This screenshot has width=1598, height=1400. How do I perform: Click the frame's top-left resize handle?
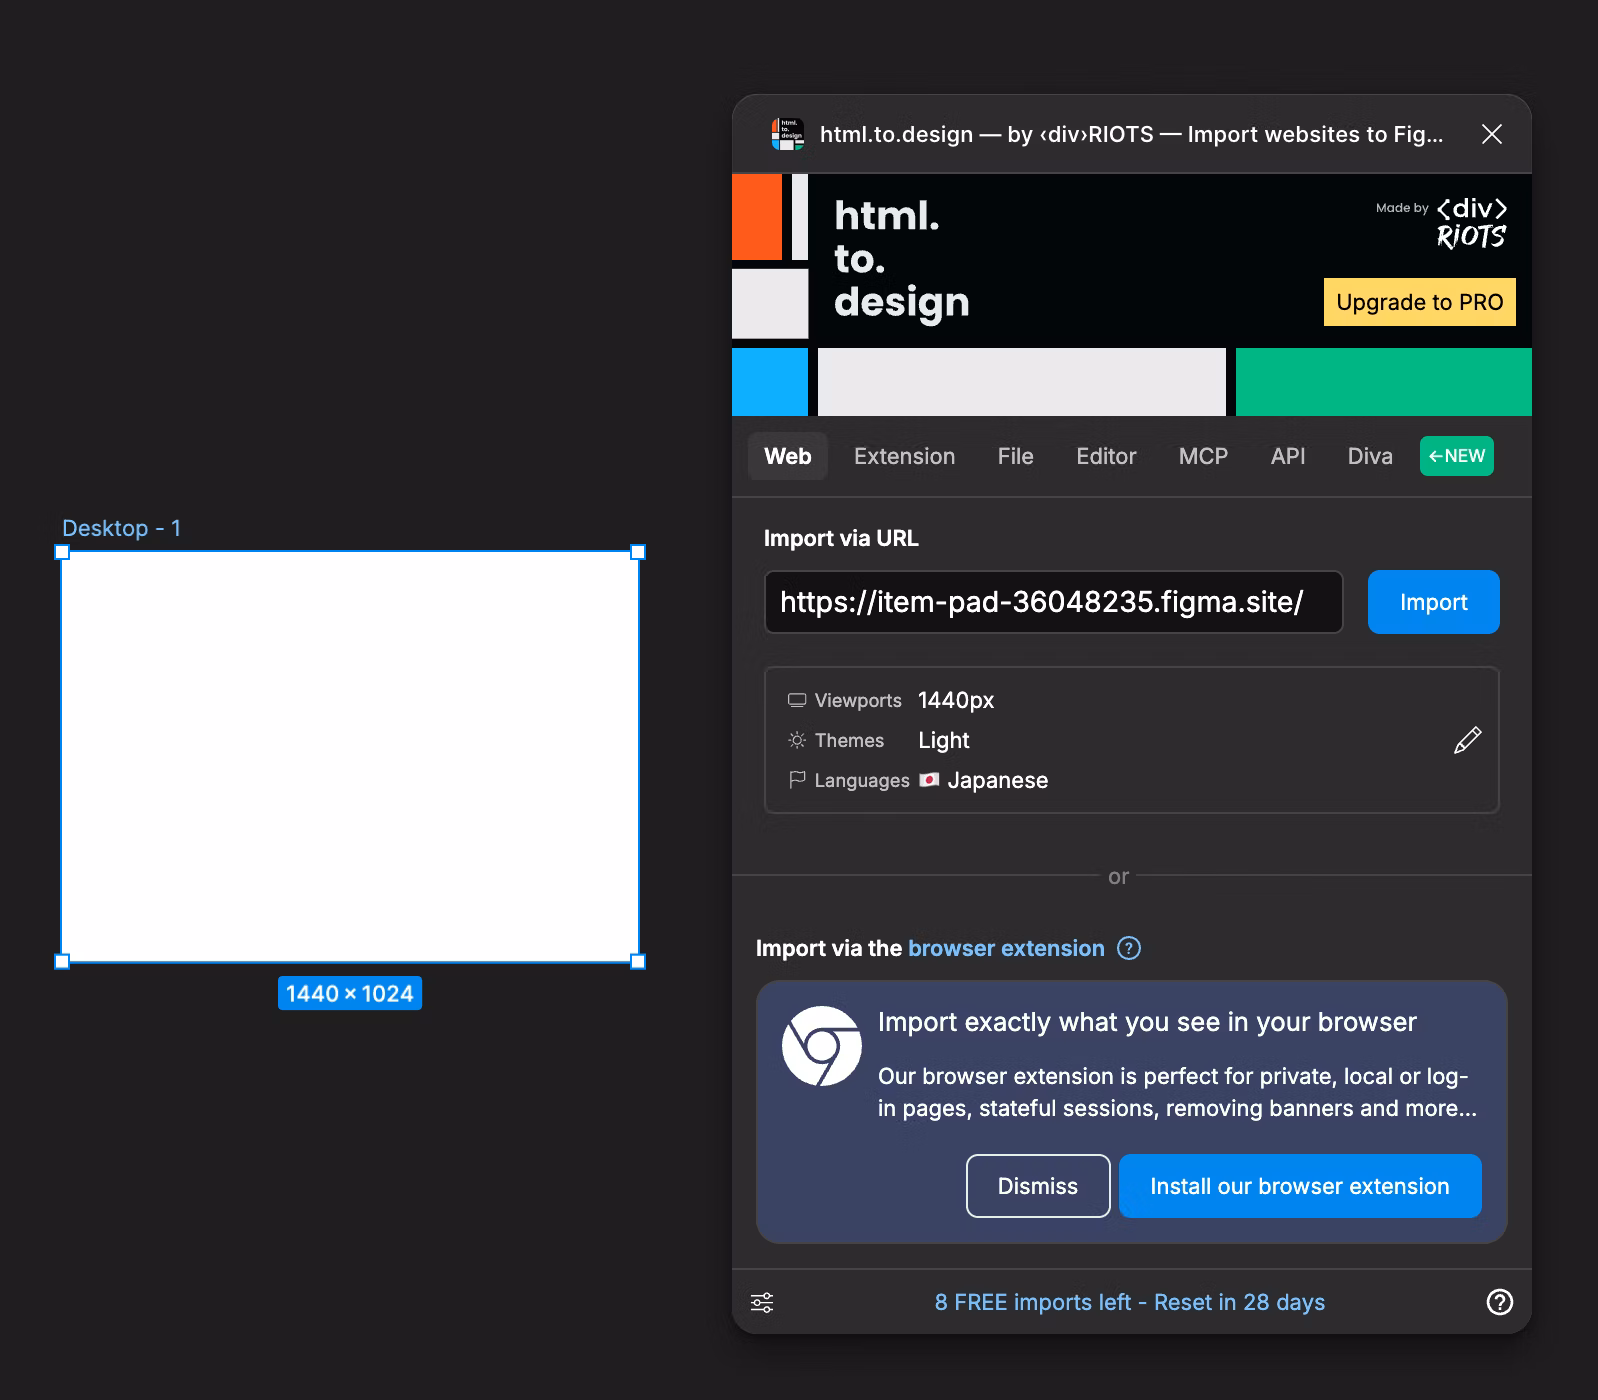pos(62,552)
